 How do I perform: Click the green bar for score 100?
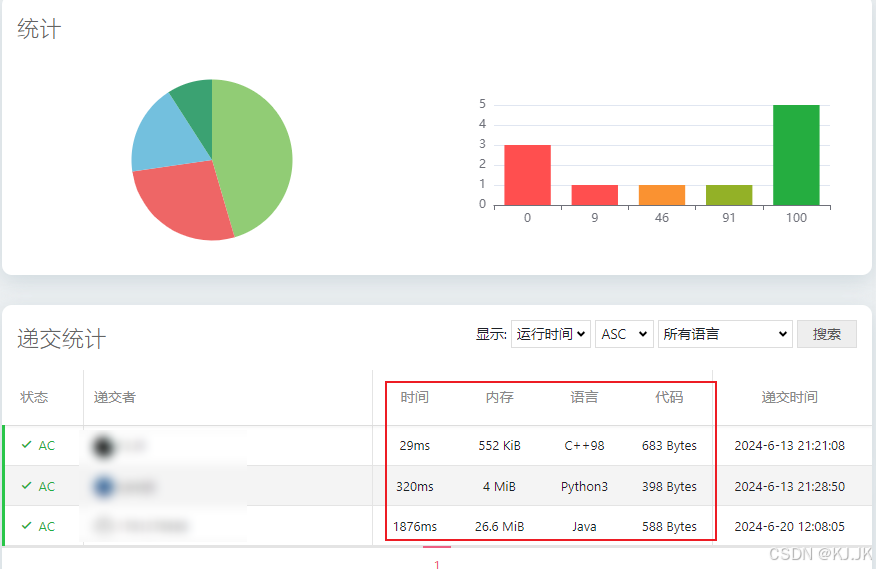tap(796, 155)
